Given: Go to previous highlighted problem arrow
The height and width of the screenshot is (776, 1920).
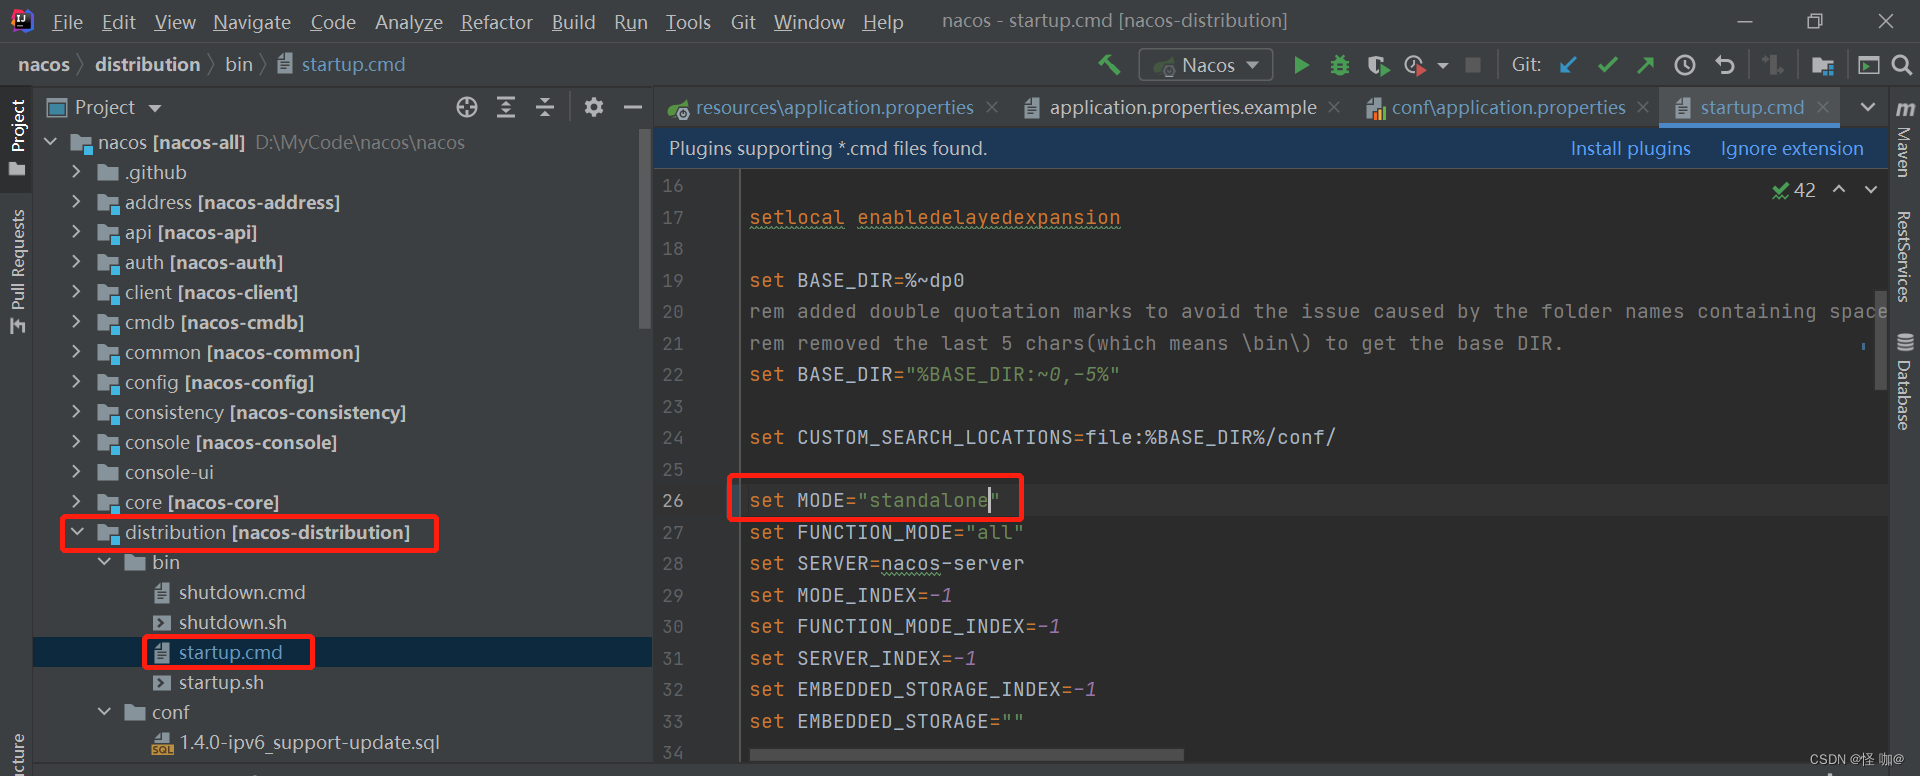Looking at the screenshot, I should [1839, 189].
